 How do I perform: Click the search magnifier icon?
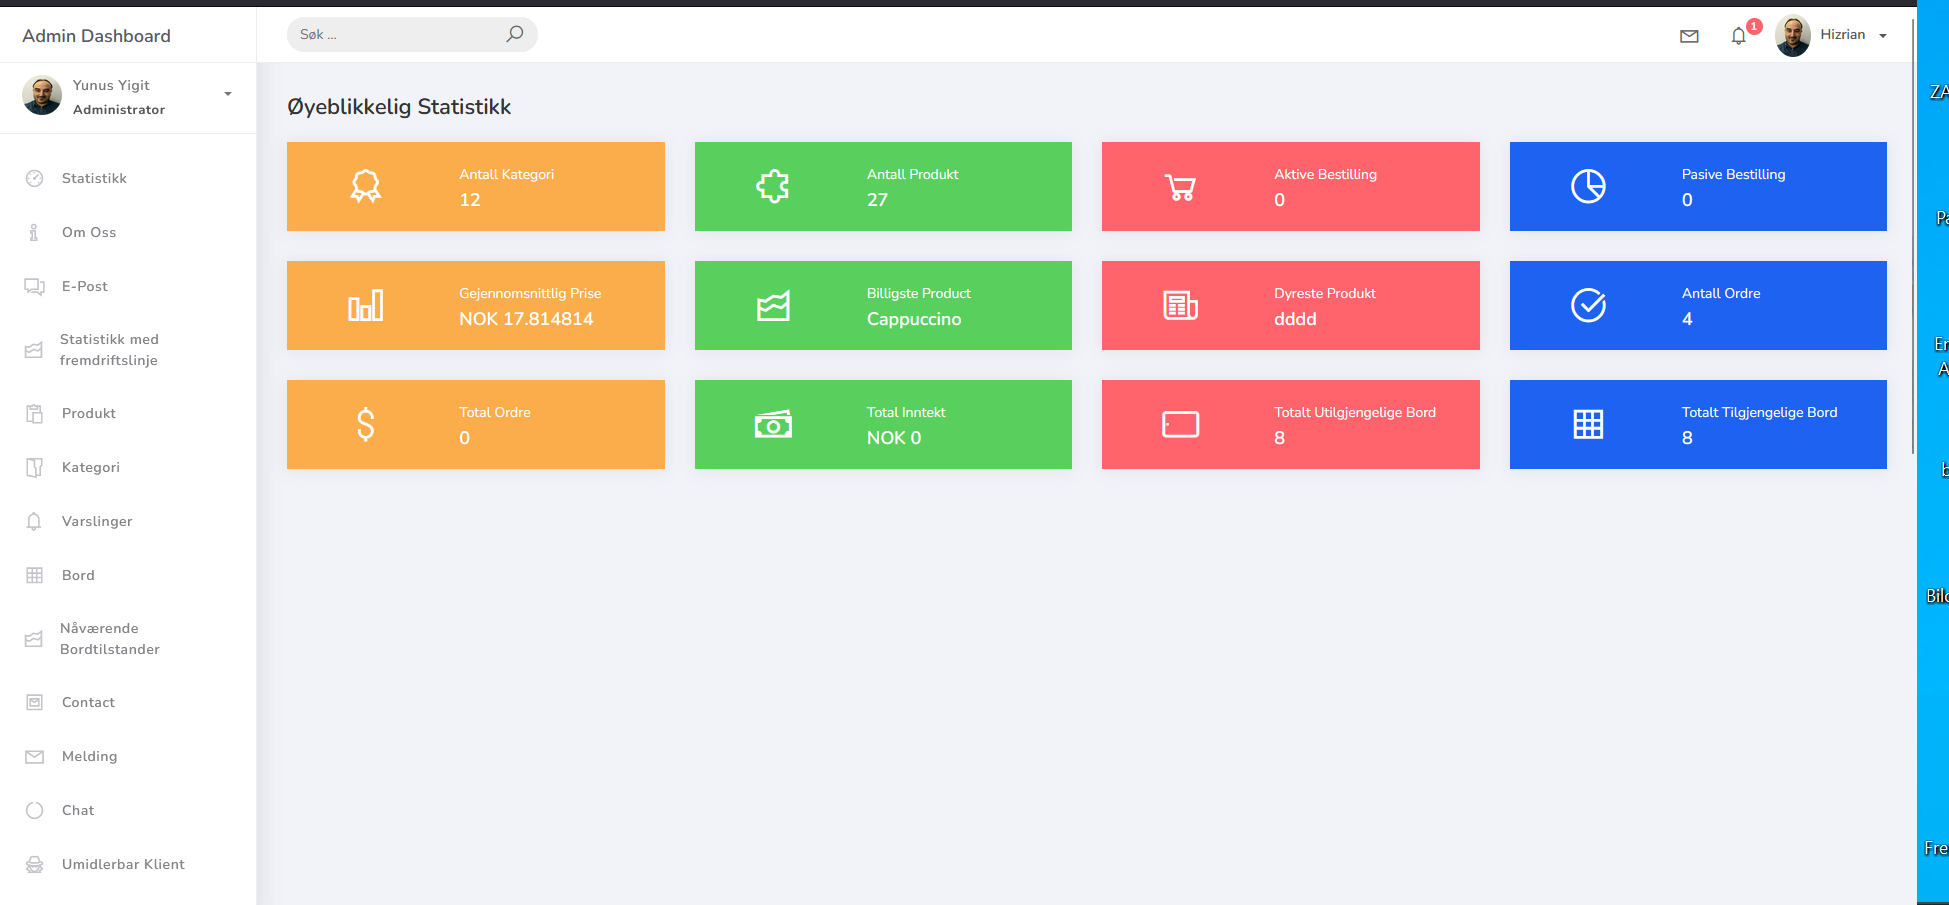(514, 34)
